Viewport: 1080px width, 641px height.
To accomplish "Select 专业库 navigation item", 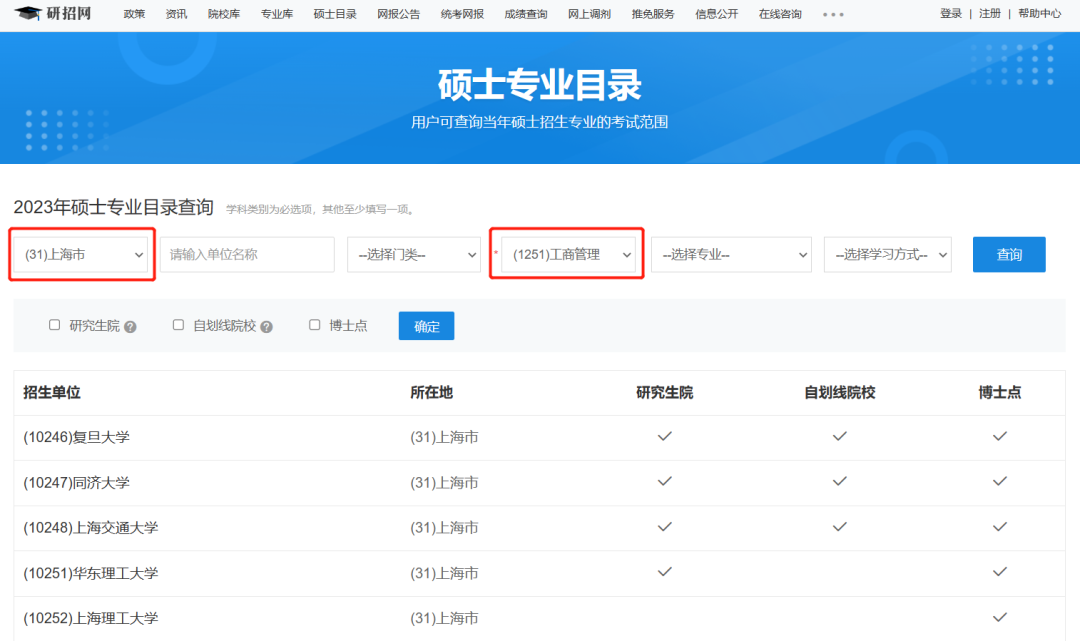I will 277,14.
